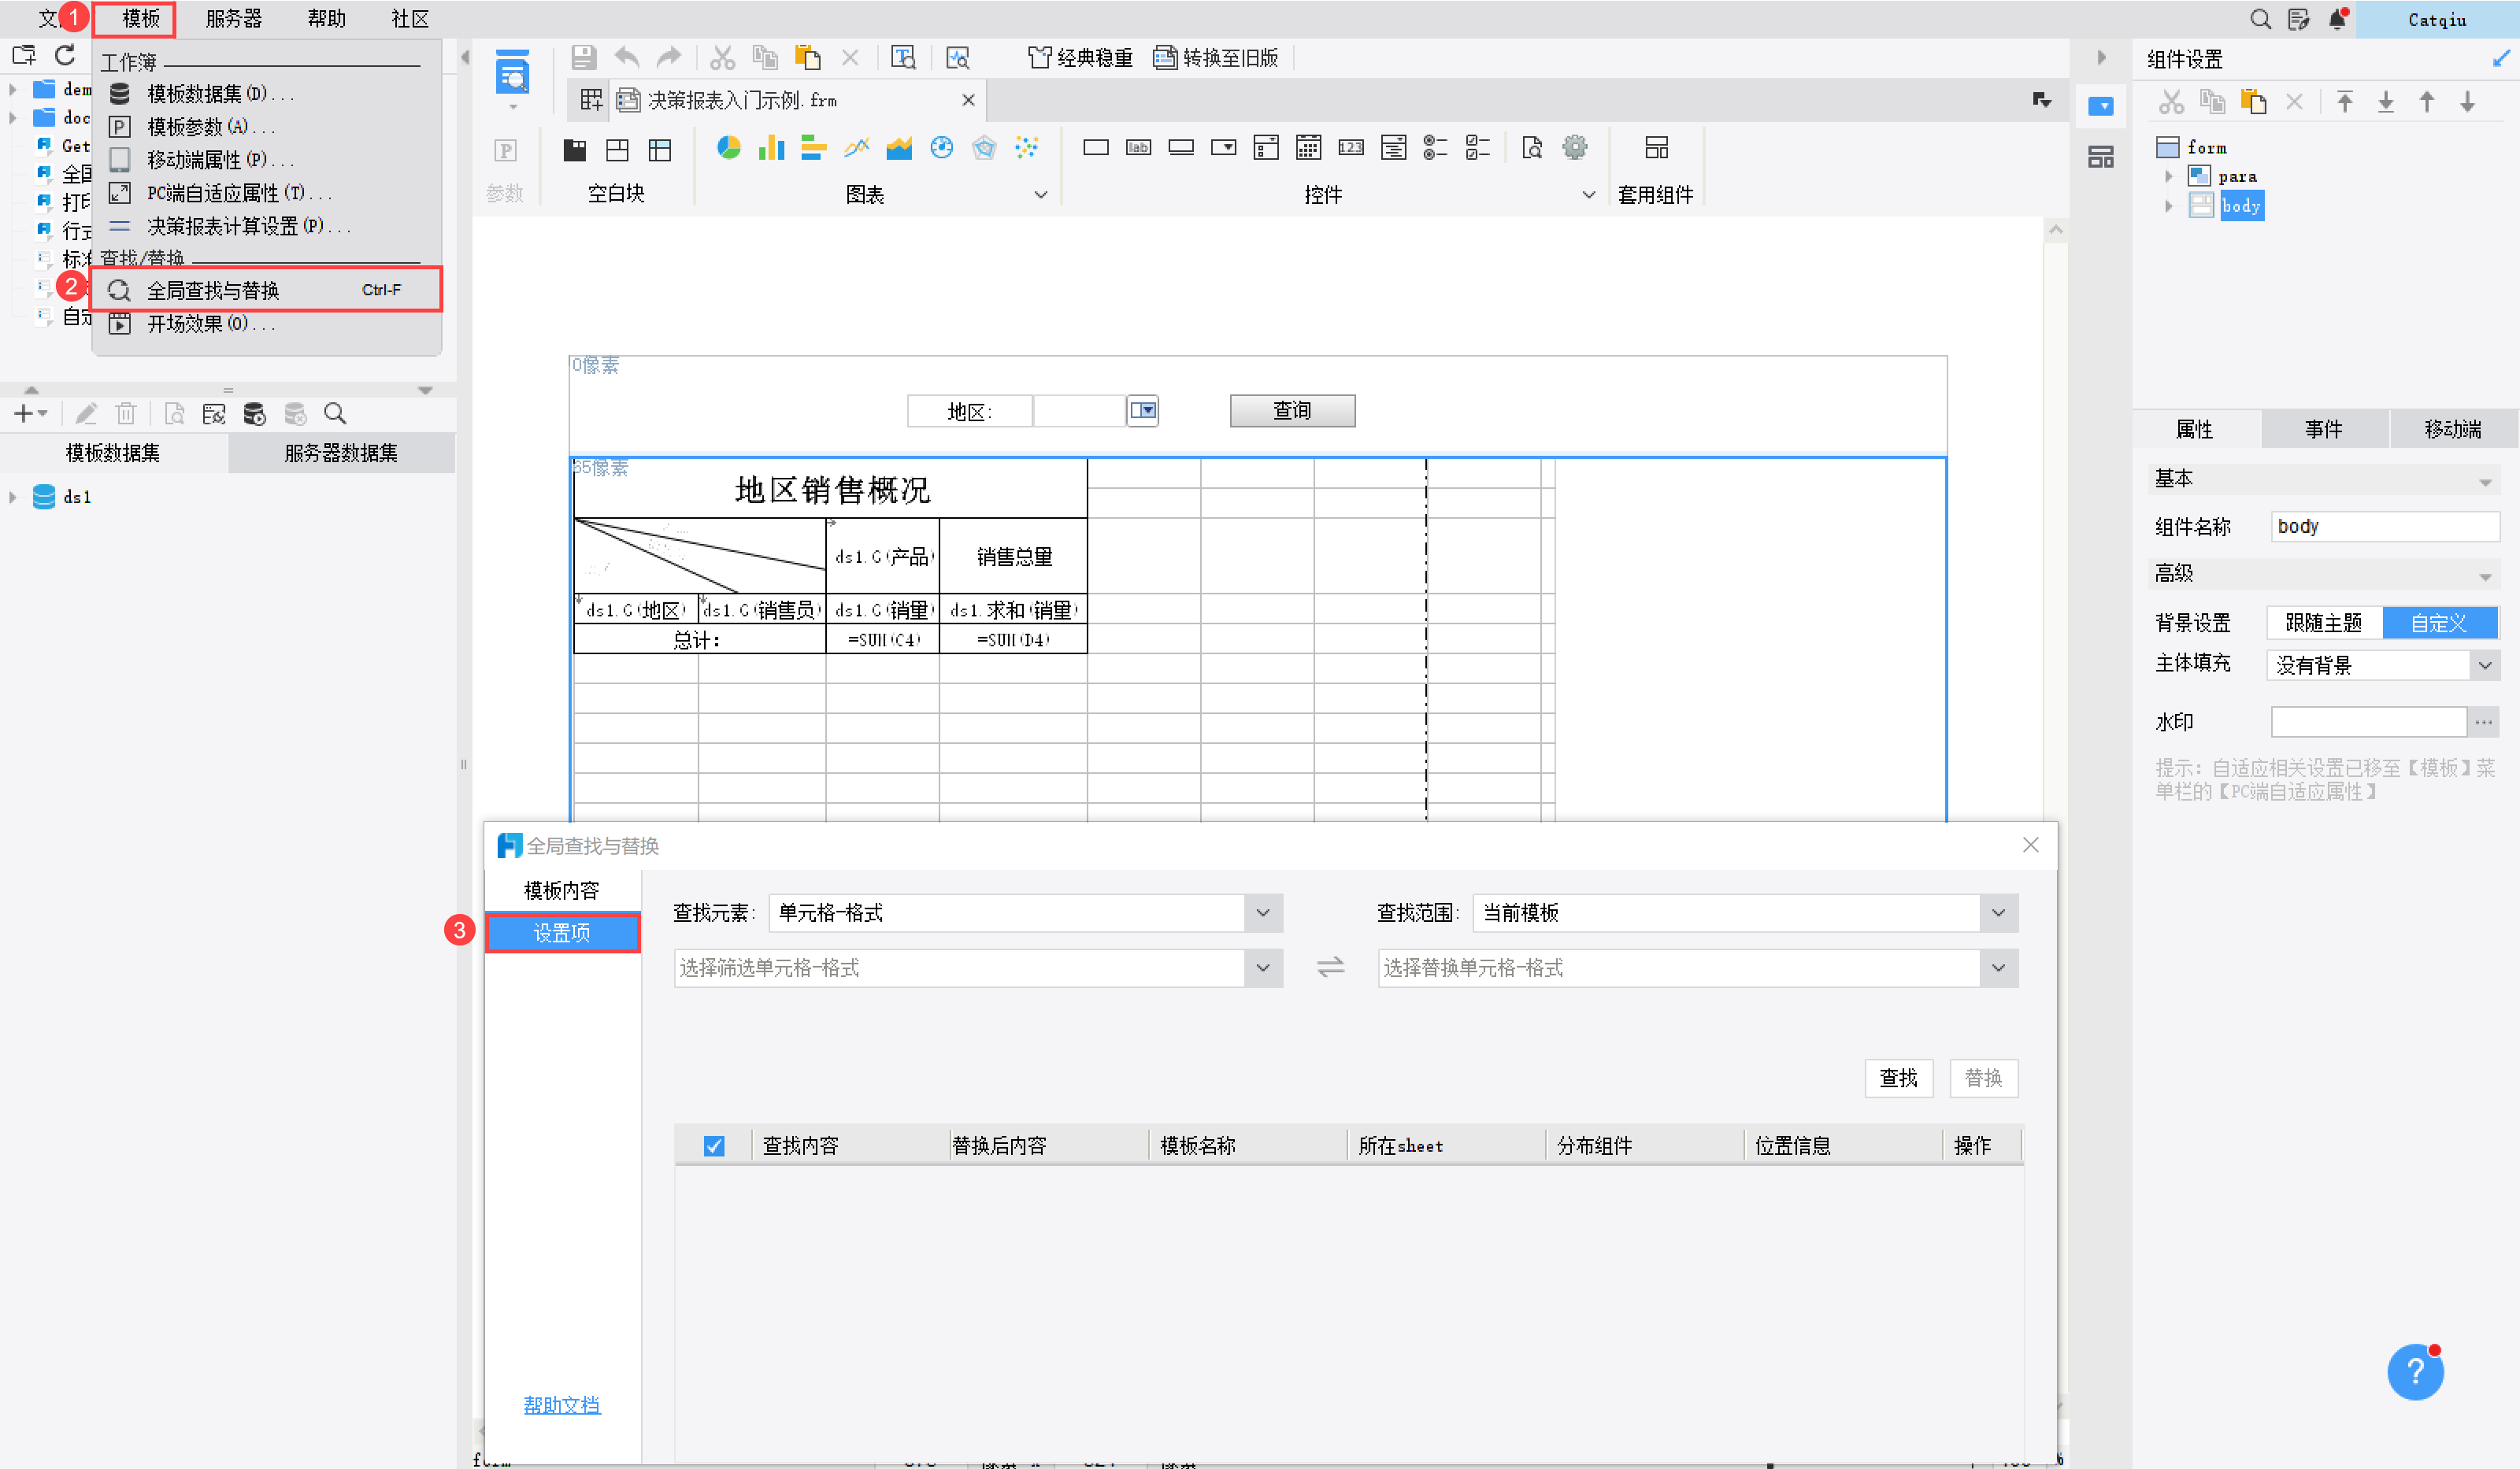This screenshot has height=1469, width=2520.
Task: Switch to the 移动端 tab
Action: tap(2453, 428)
